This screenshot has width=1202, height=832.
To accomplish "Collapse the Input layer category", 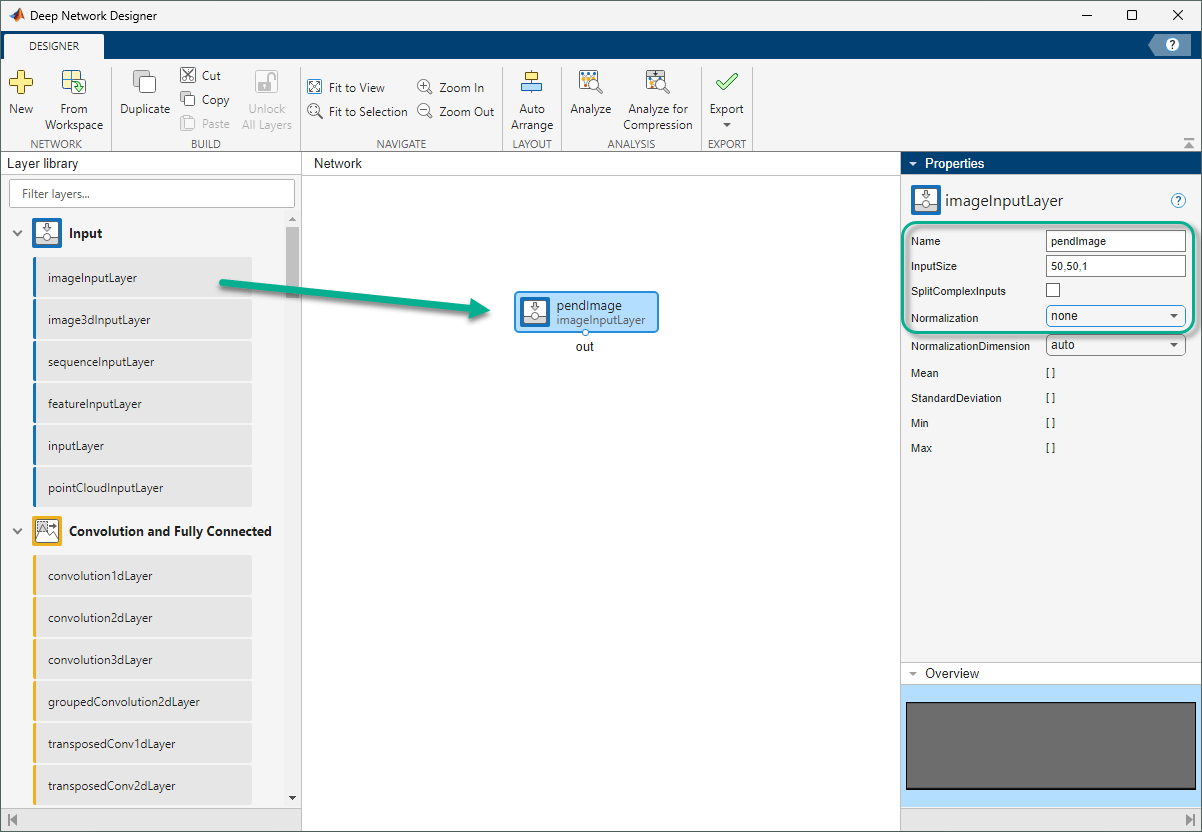I will tap(17, 234).
